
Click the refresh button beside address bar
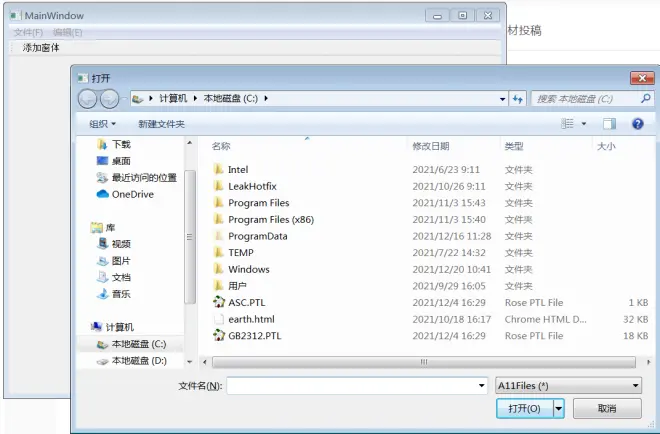tap(518, 99)
